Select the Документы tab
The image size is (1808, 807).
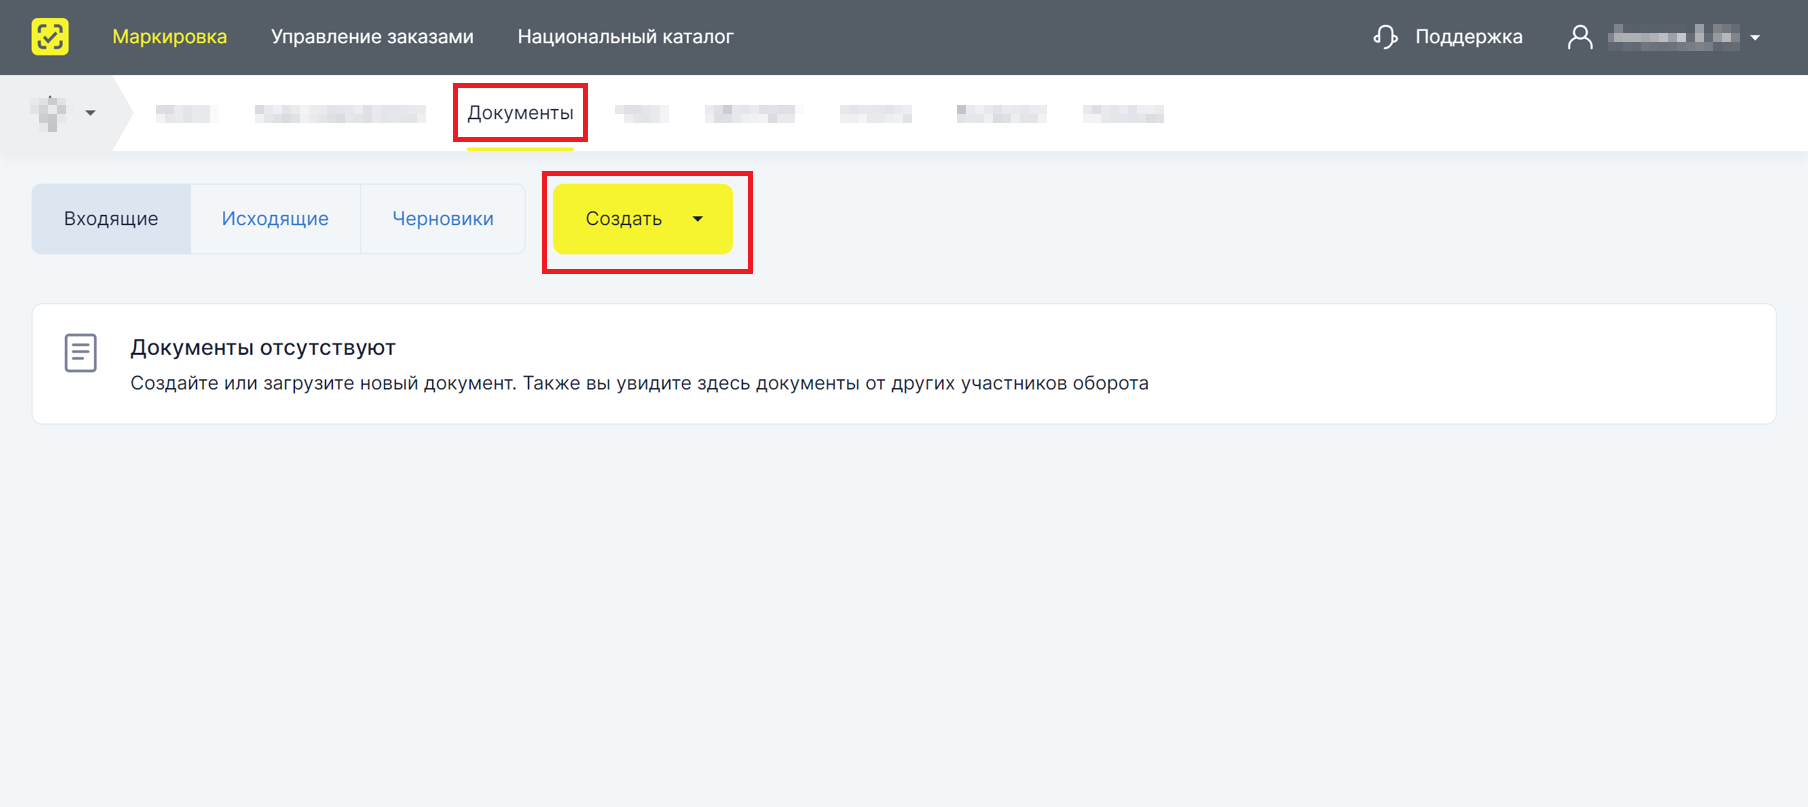click(x=520, y=113)
